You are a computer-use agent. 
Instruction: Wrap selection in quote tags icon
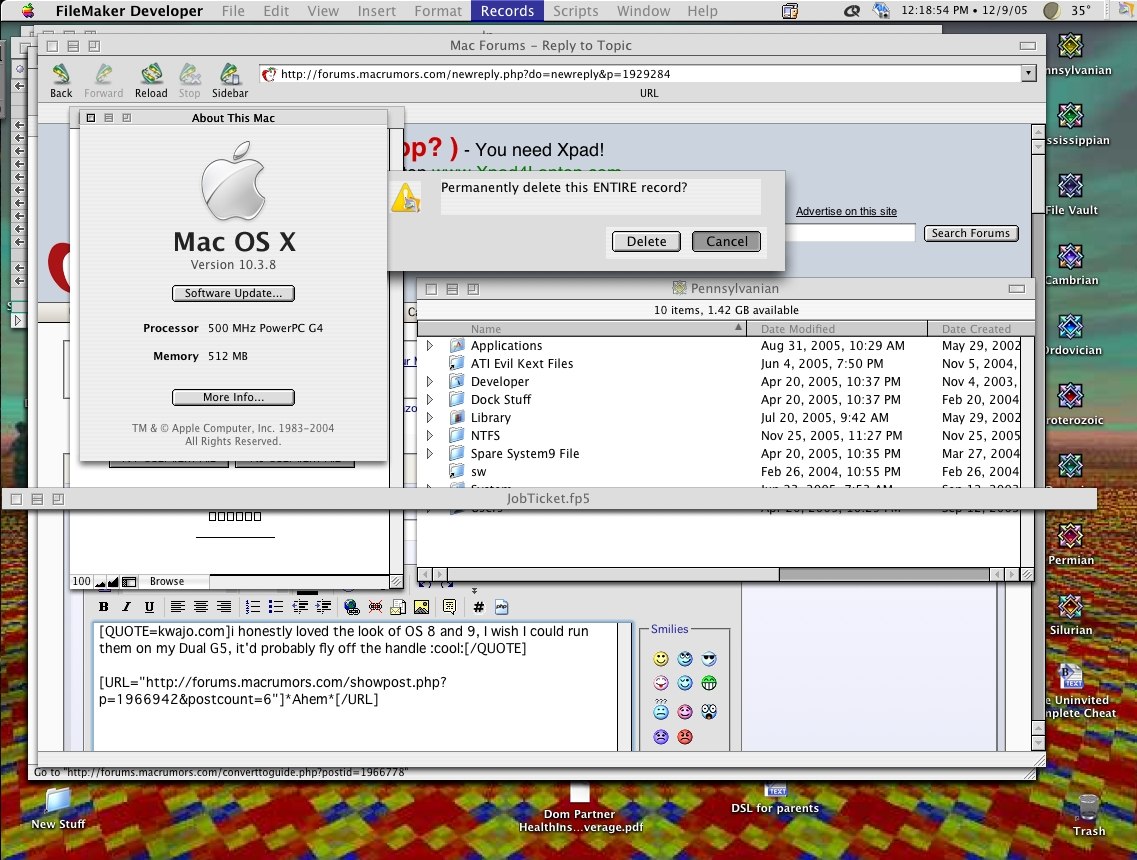pyautogui.click(x=450, y=607)
